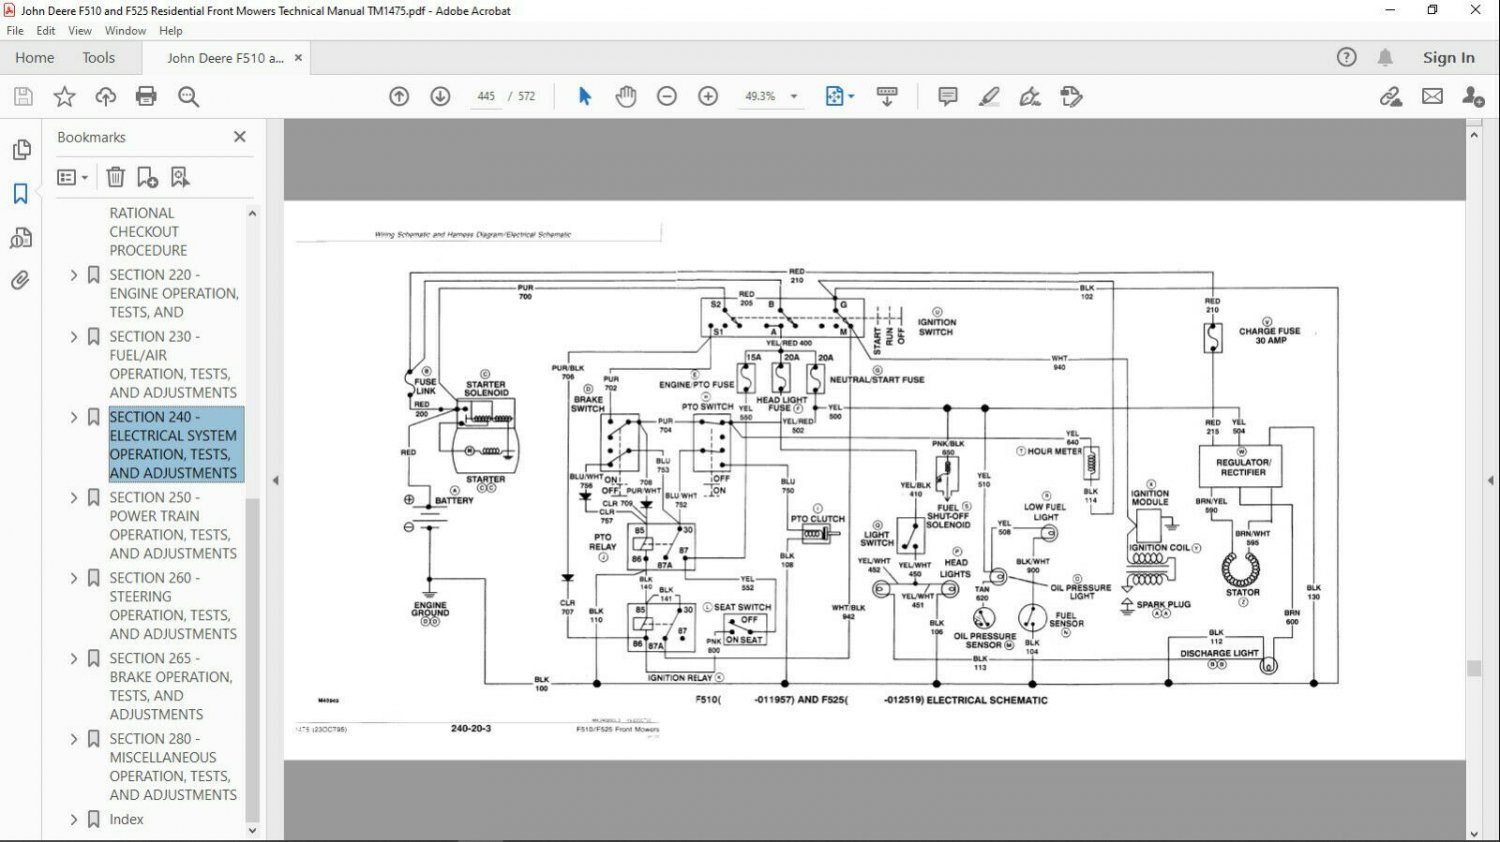Click the document vertical scrollbar thumb
The image size is (1500, 842).
[1473, 668]
